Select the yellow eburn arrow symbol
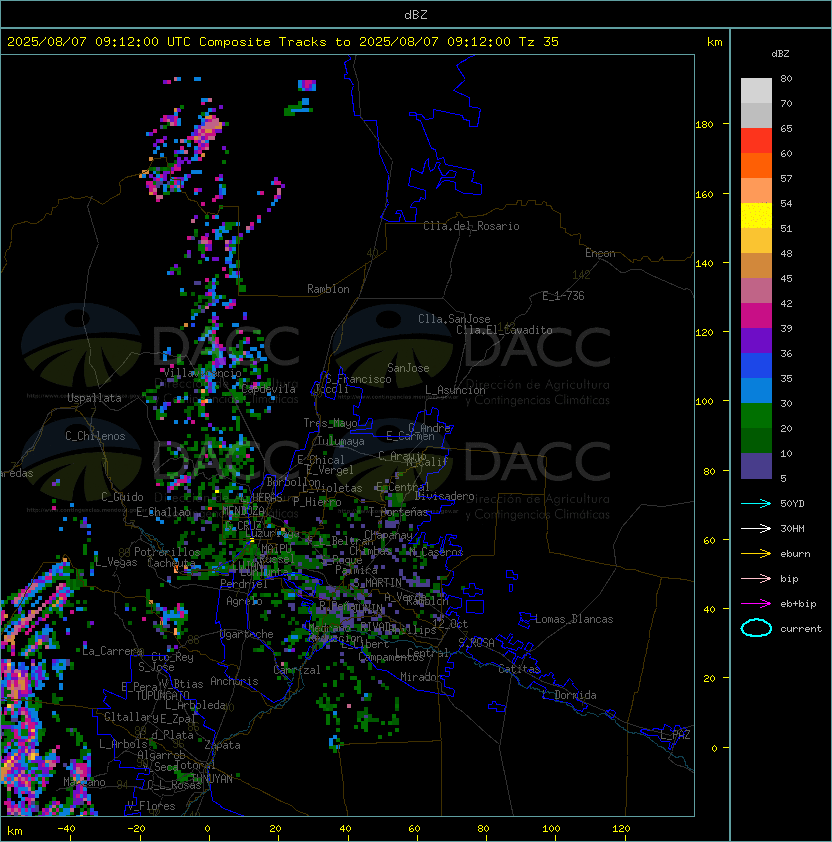This screenshot has width=832, height=842. click(x=756, y=554)
